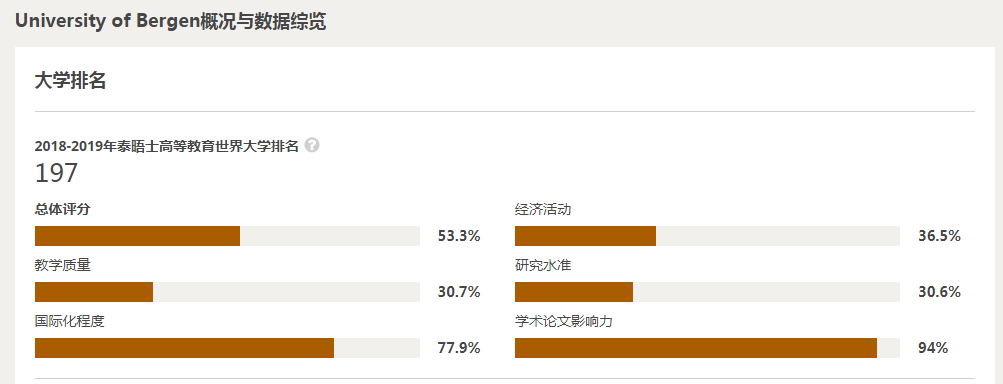Screen dimensions: 1003x384
Task: Click the 学术论文影响力 progress bar
Action: 707,348
